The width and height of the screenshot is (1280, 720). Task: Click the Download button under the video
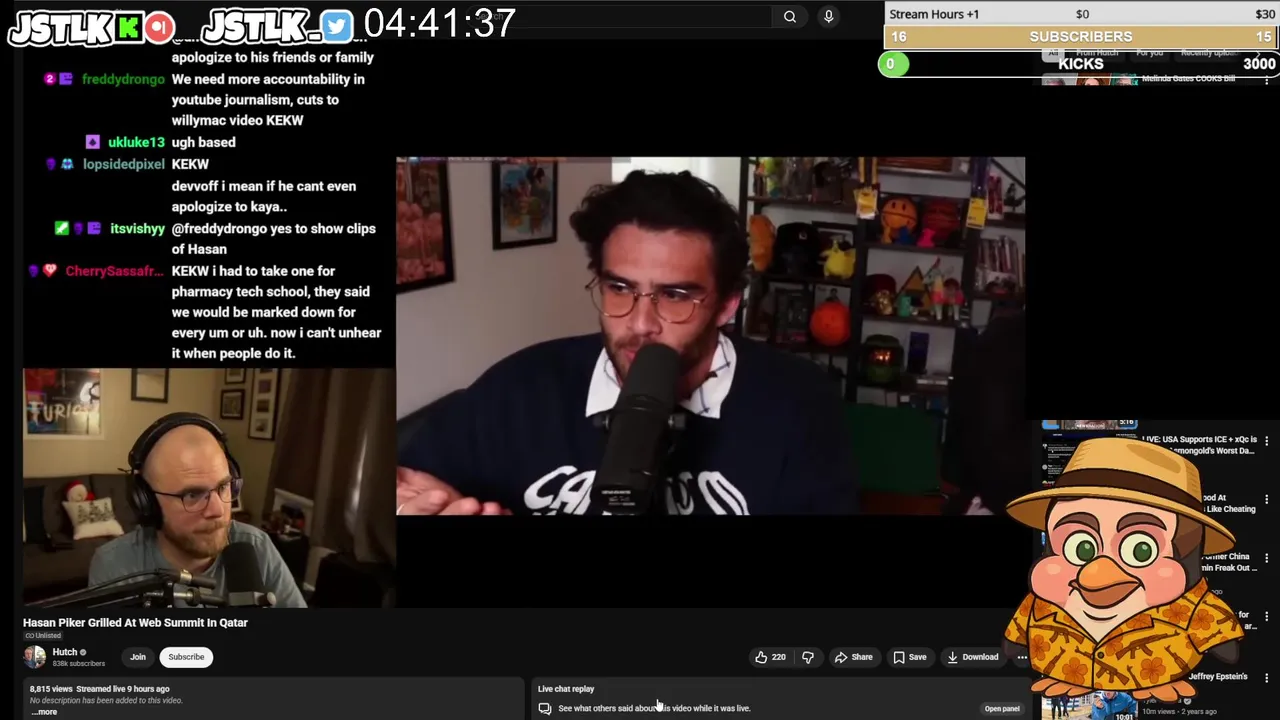(972, 657)
